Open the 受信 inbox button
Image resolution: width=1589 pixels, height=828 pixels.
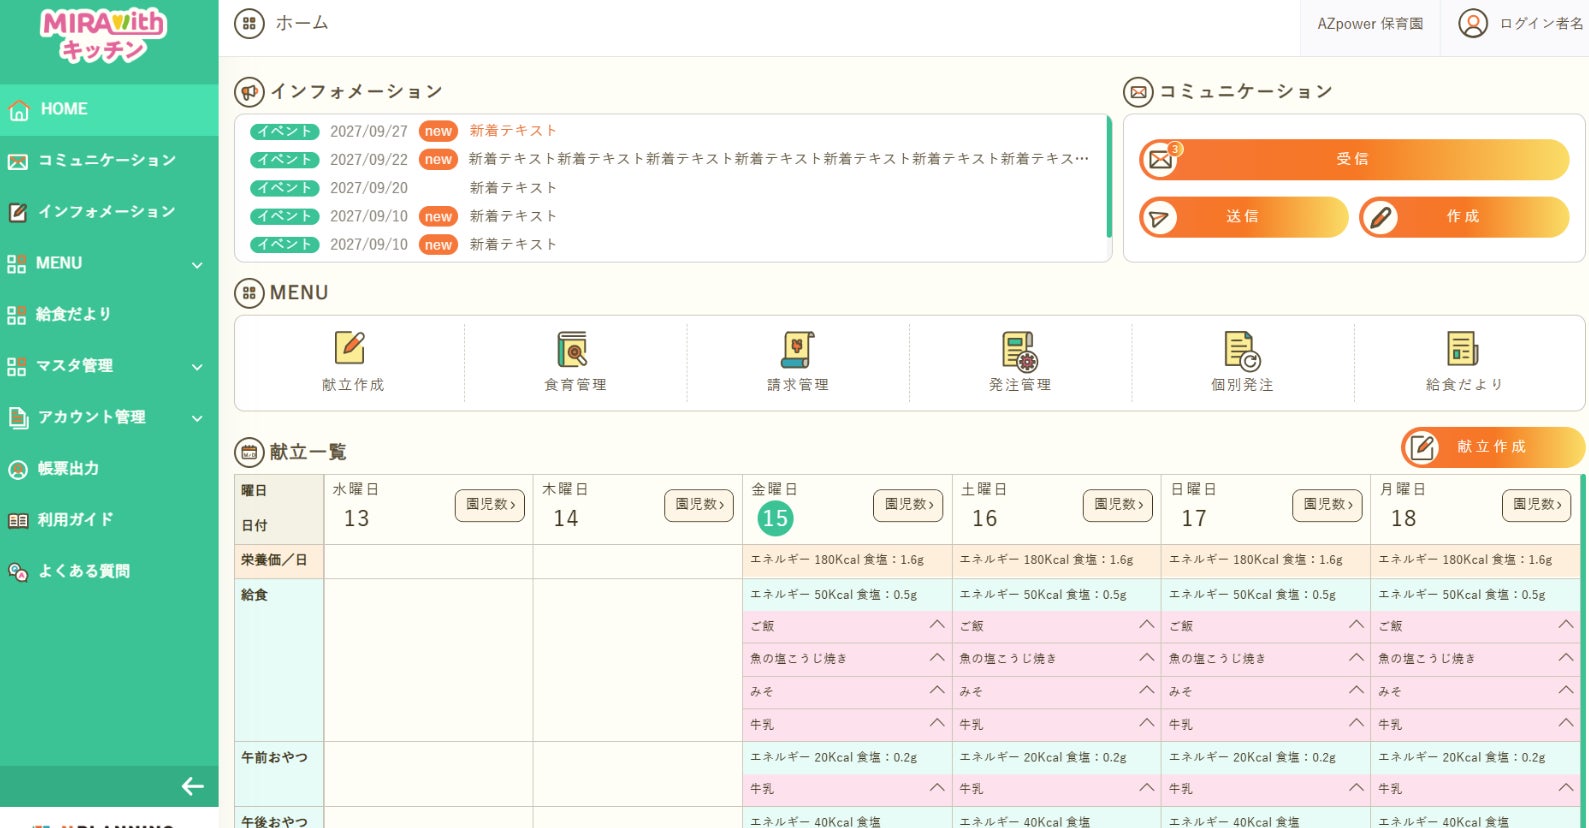click(1354, 159)
